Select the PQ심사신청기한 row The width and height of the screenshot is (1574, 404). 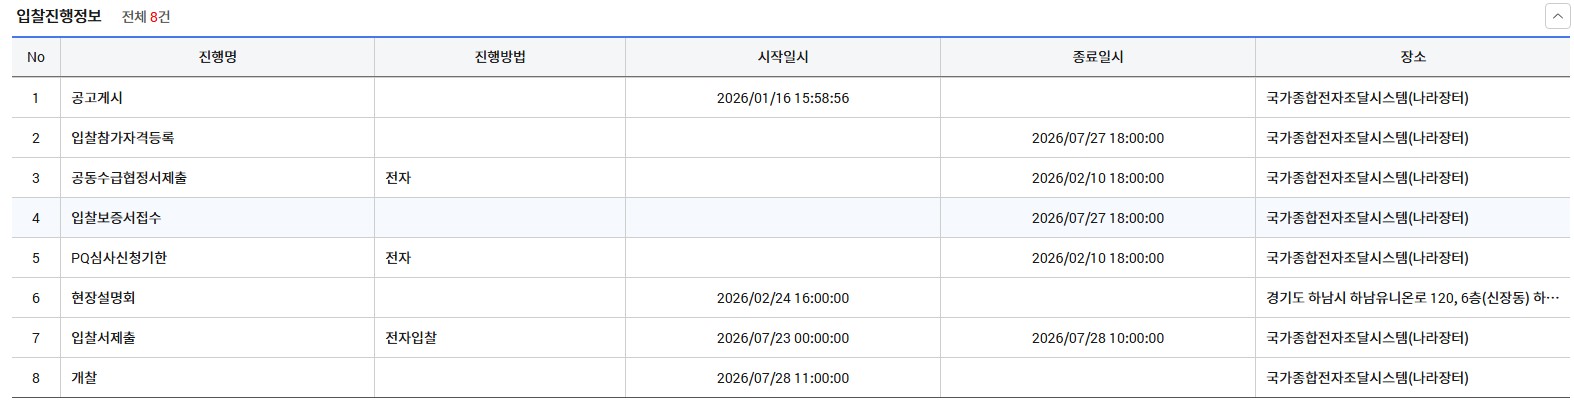point(119,258)
